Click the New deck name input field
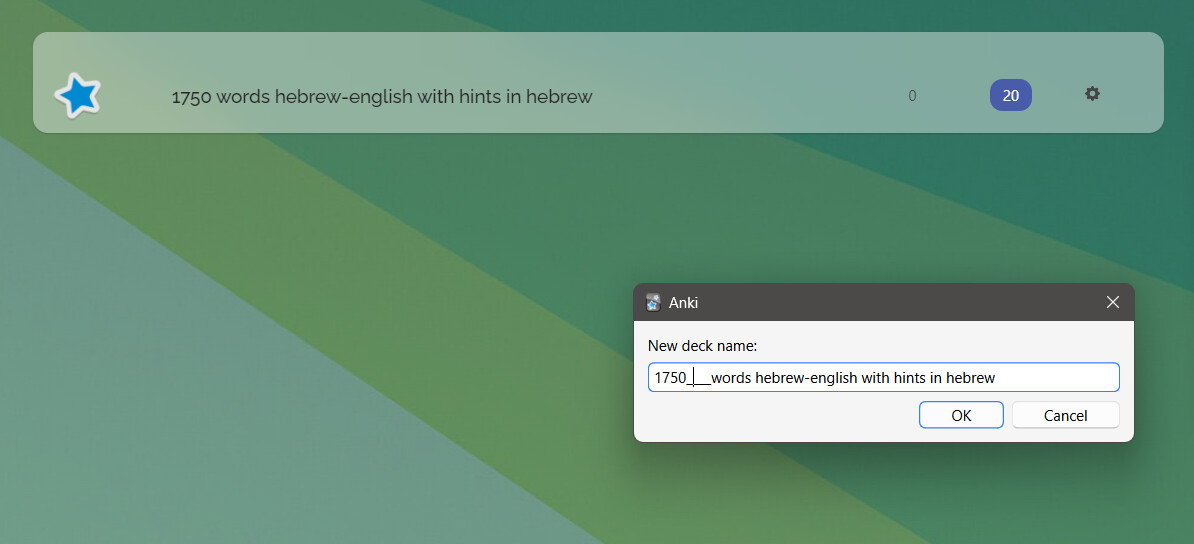Screen dimensions: 1194x544 pos(883,377)
